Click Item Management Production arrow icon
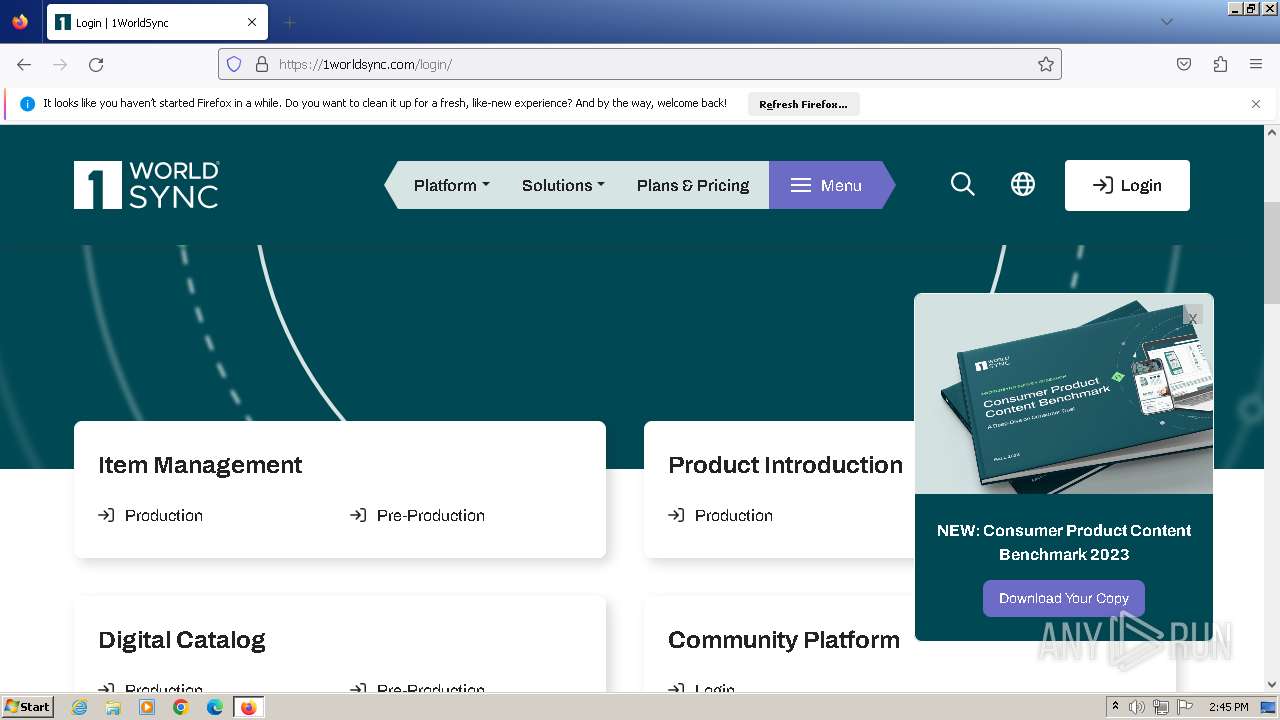This screenshot has height=720, width=1280. (x=106, y=515)
